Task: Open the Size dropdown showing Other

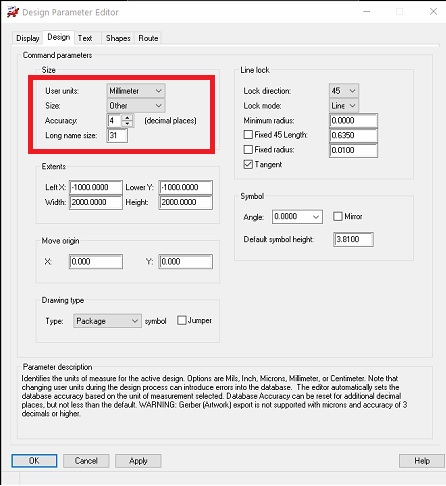Action: (136, 106)
